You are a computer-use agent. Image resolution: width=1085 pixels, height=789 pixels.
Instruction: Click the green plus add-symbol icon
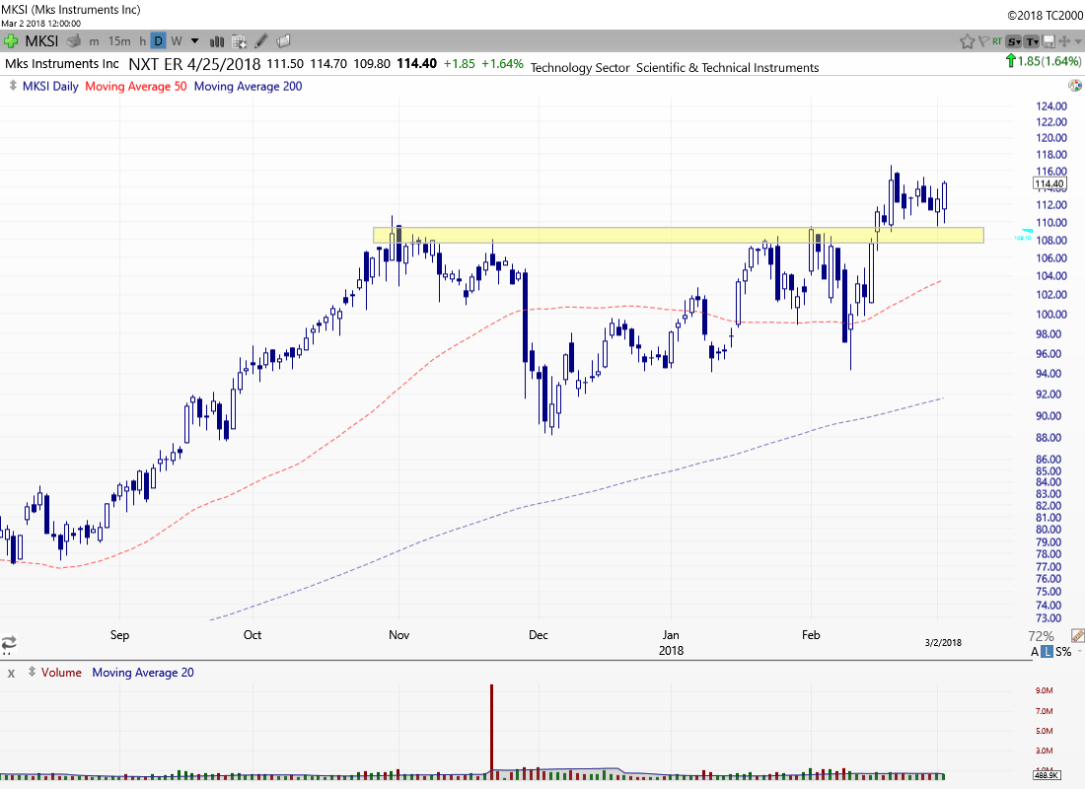pyautogui.click(x=11, y=41)
